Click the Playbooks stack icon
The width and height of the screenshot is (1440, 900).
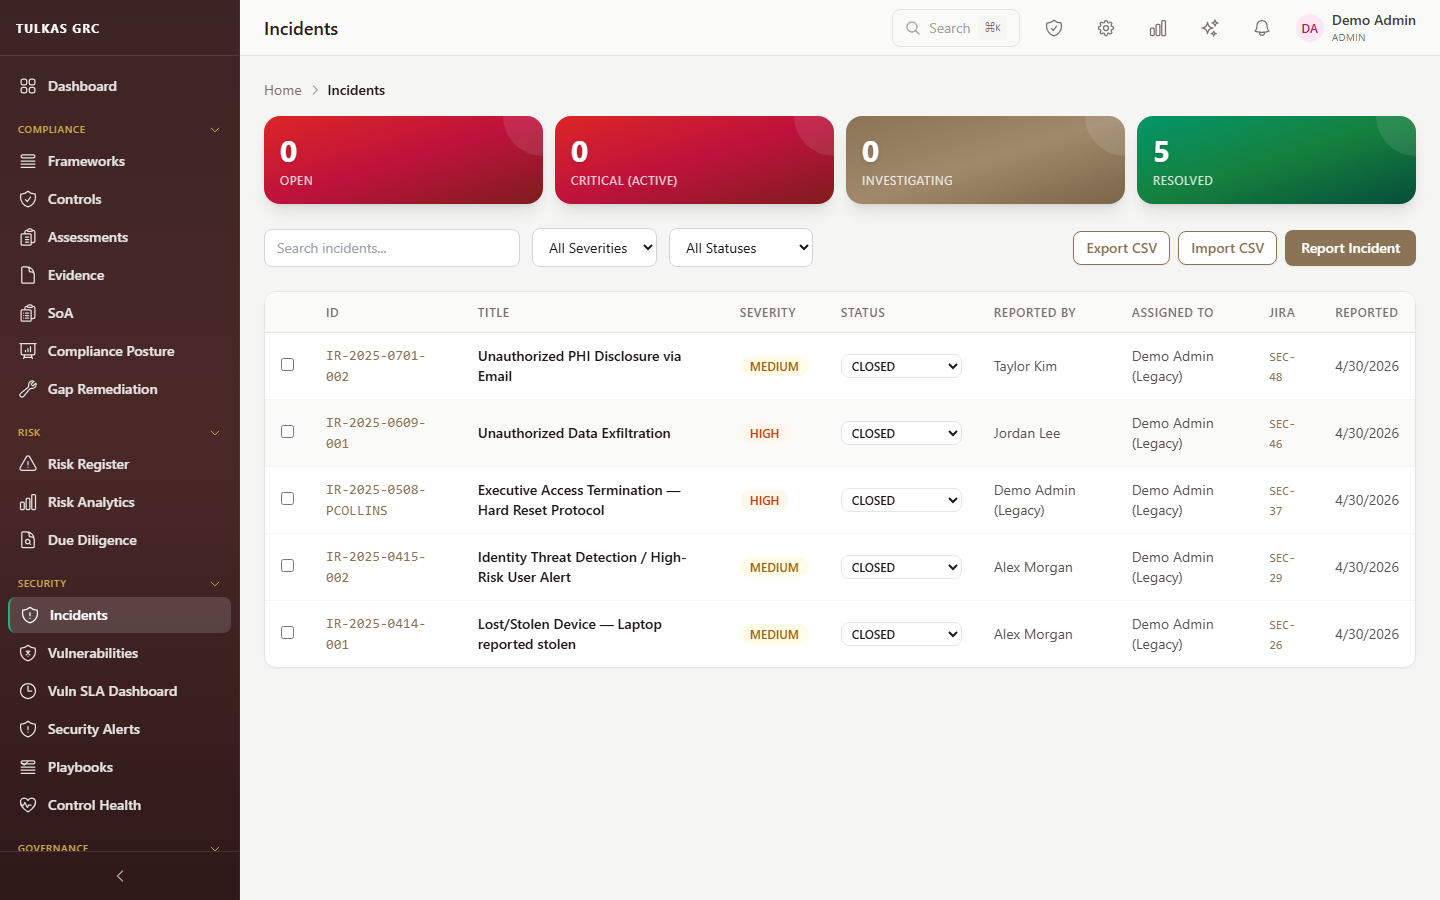click(x=28, y=767)
